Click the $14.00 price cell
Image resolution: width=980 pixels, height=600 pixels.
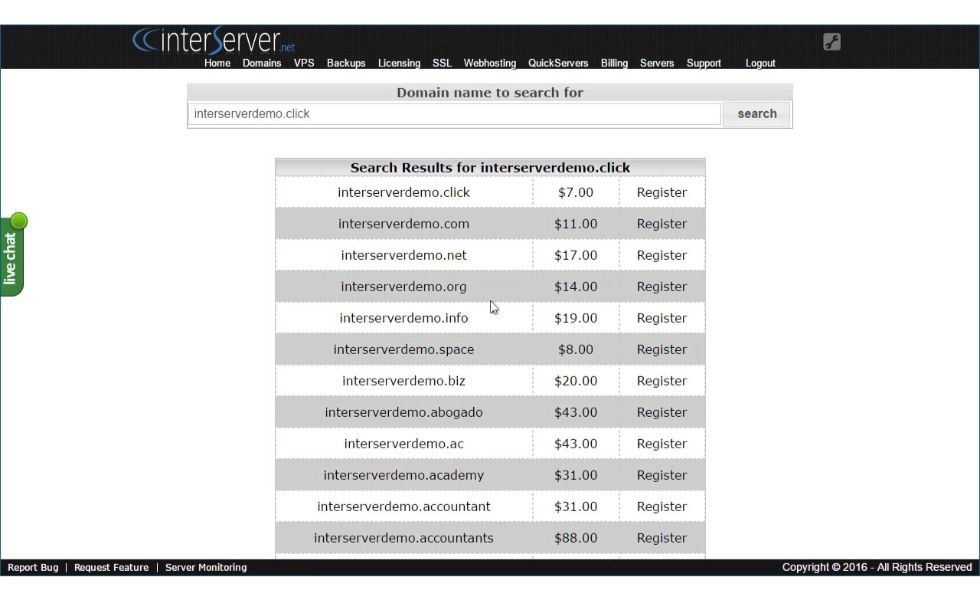click(x=576, y=286)
